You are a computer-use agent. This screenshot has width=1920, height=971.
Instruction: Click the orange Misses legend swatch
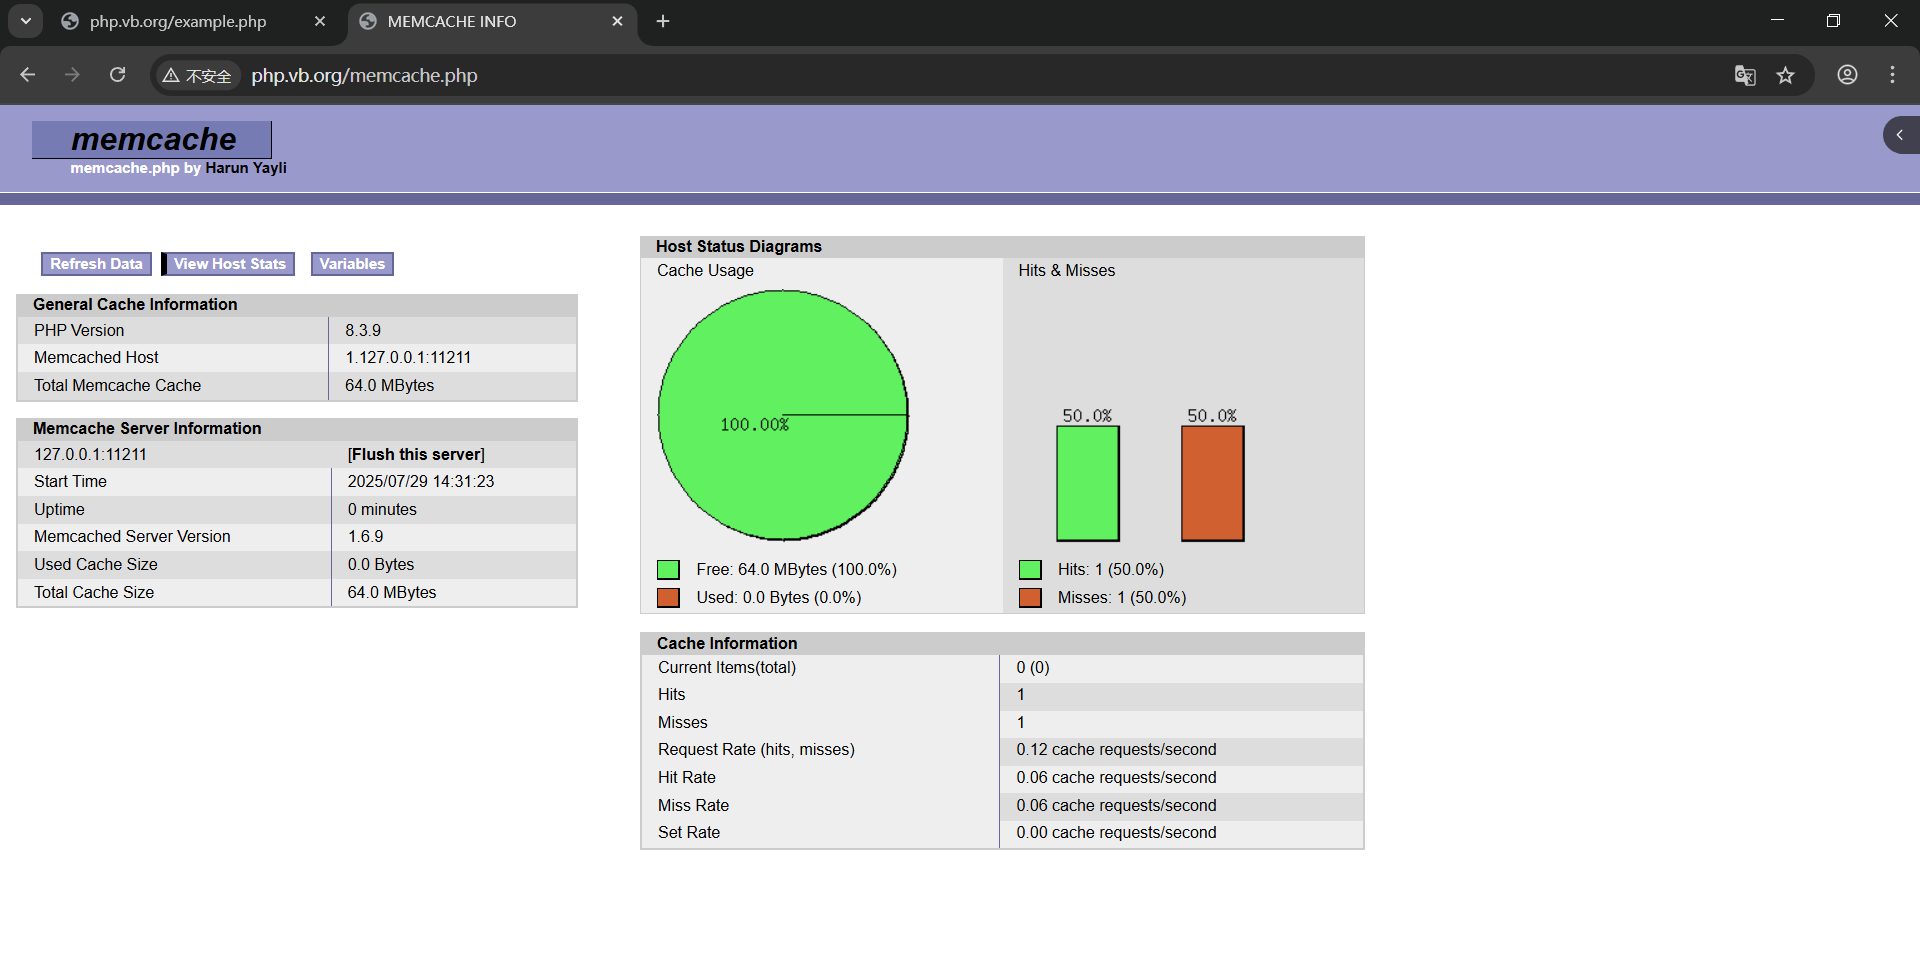tap(1030, 598)
